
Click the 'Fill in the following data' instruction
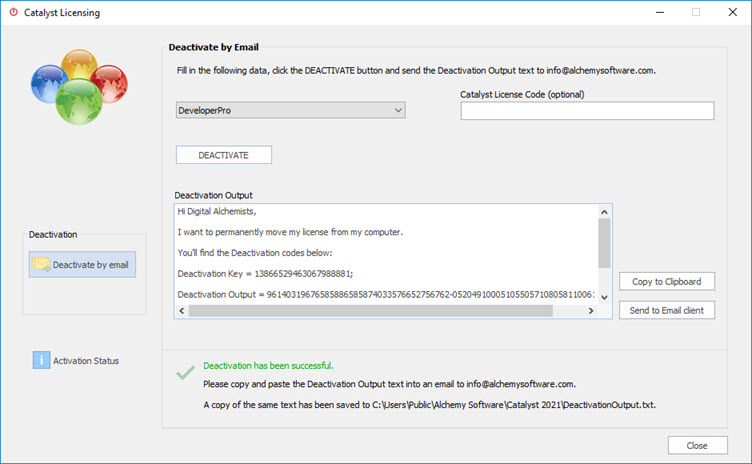click(x=416, y=71)
